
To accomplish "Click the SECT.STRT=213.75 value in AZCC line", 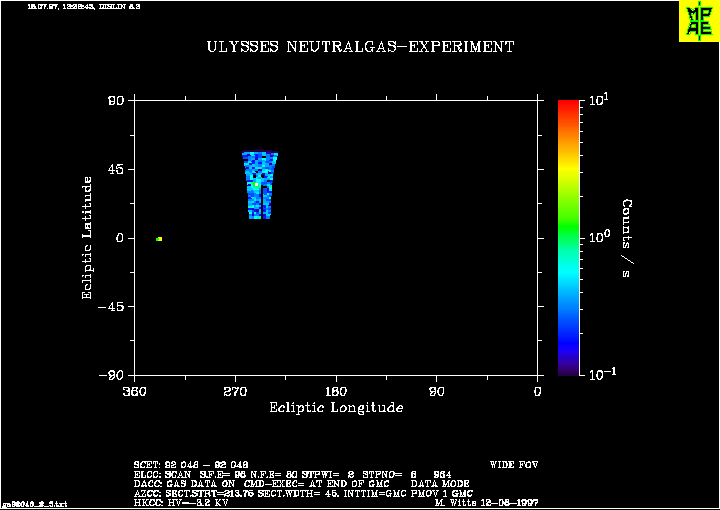I will click(x=210, y=493).
